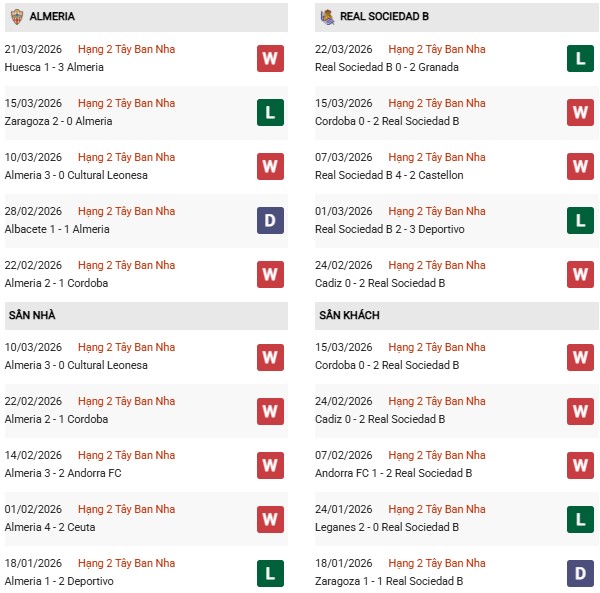This screenshot has height=593, width=600.
Task: Click the L badge for Real Sociedad B 0 - 2 Granada
Action: [580, 59]
